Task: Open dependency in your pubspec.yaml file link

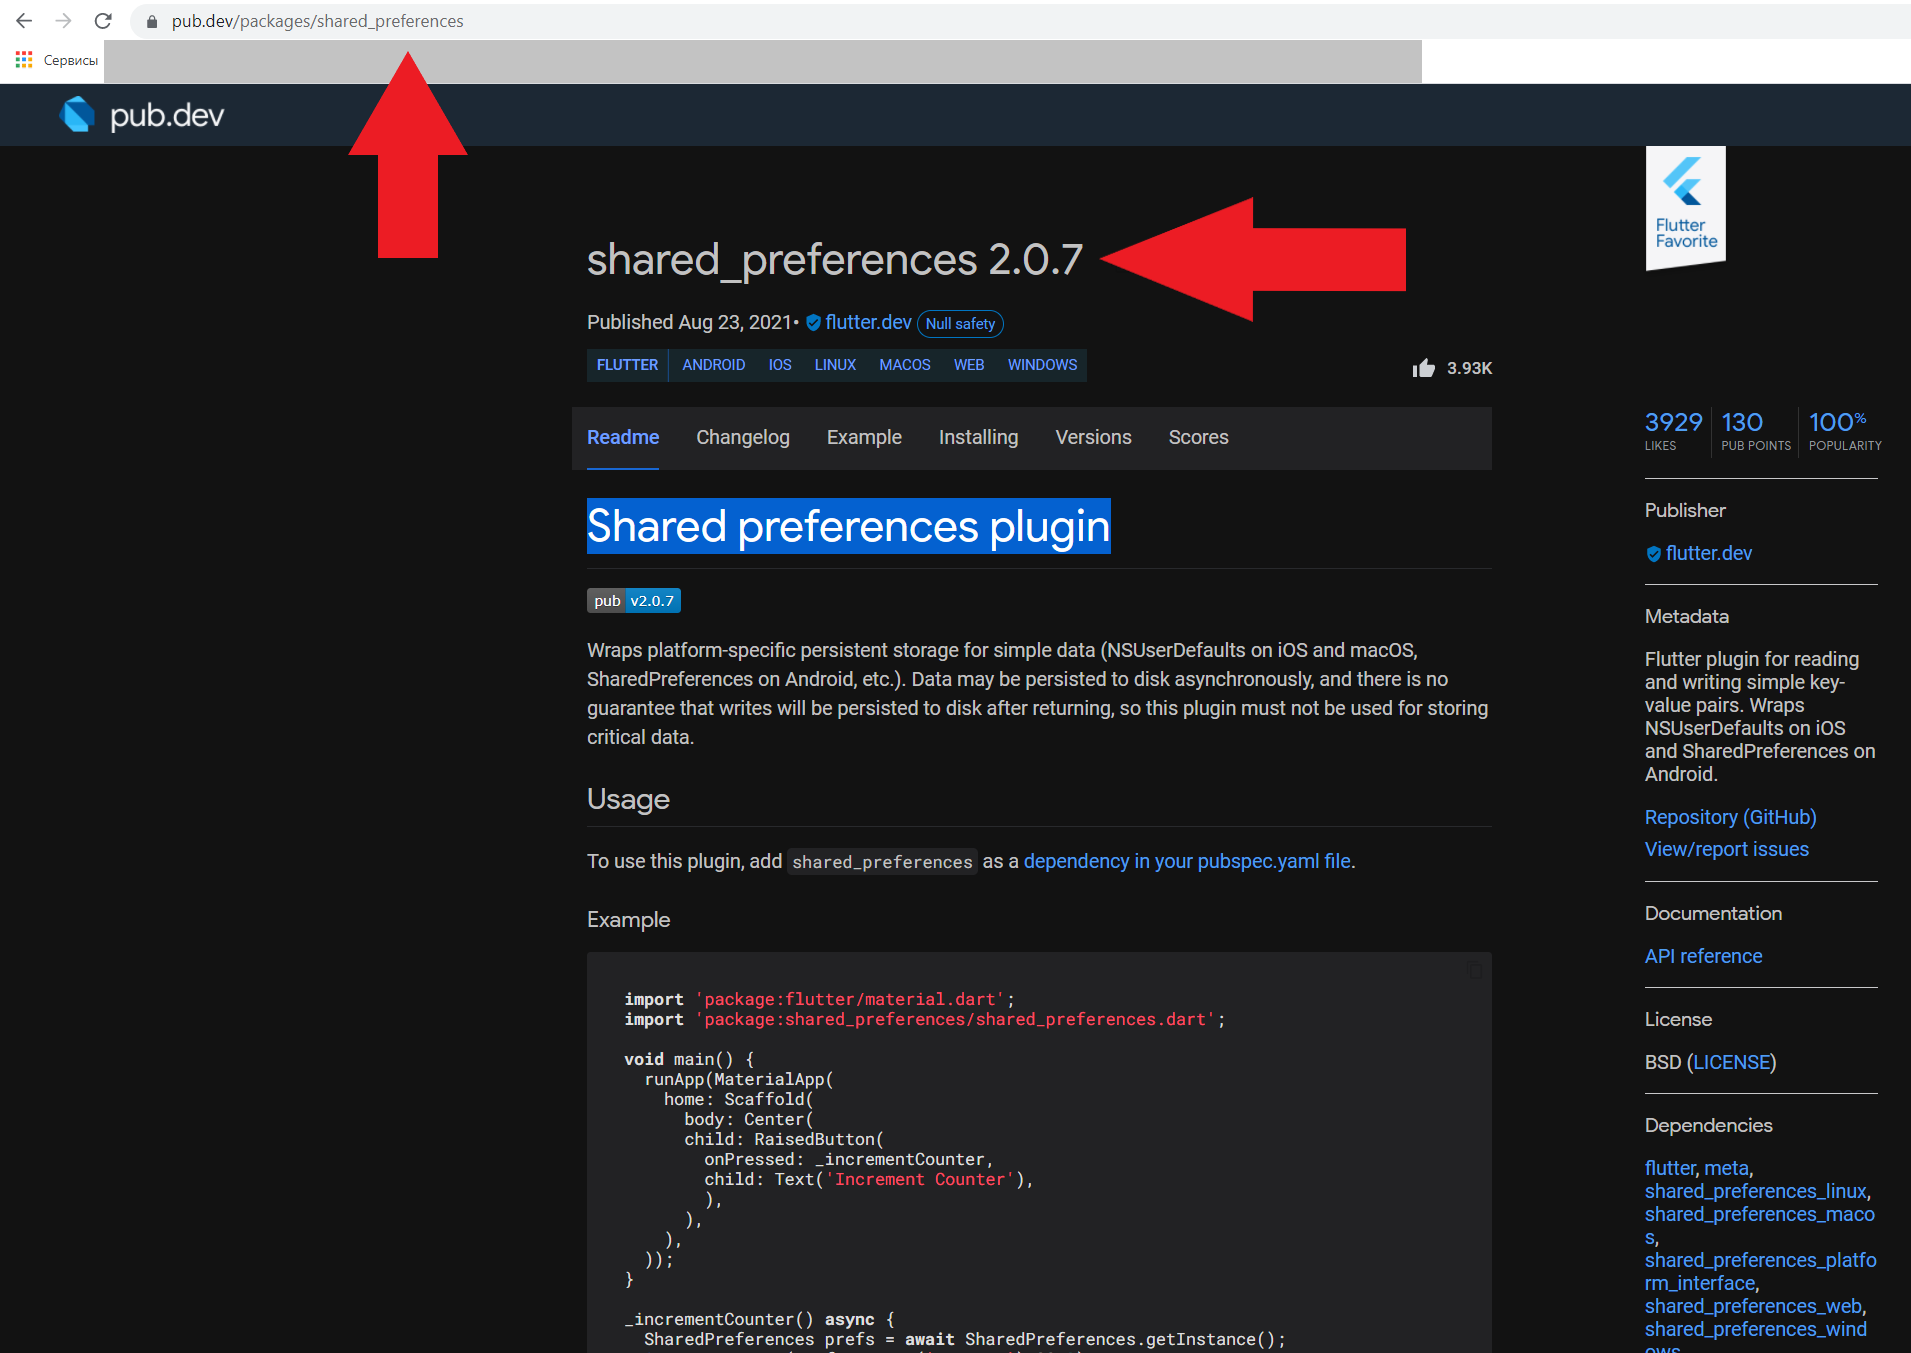Action: tap(1187, 861)
